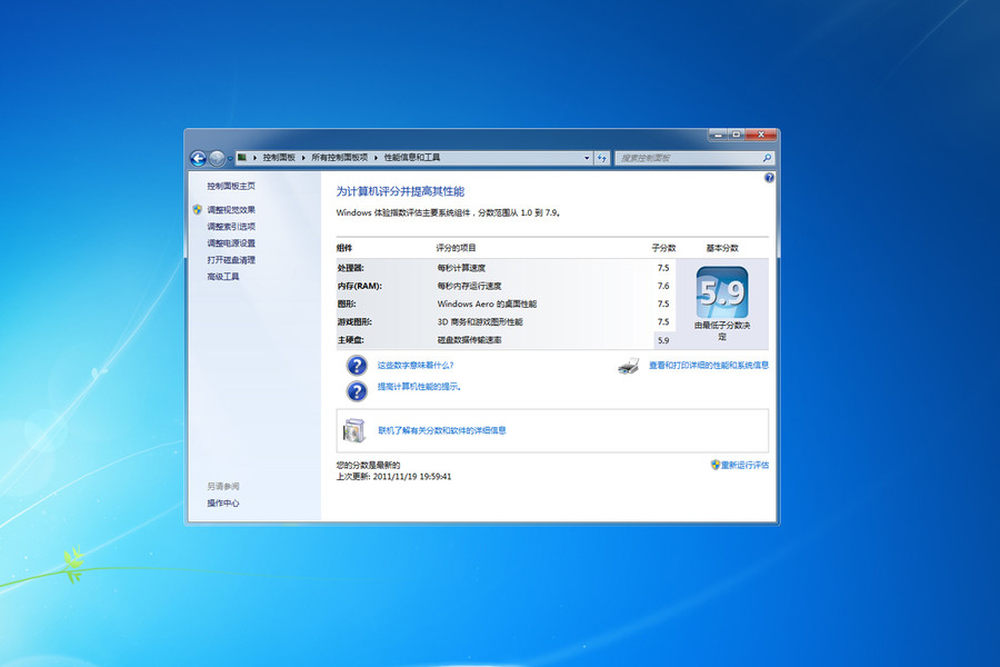The height and width of the screenshot is (667, 1000).
Task: Select 所有控制面板项 breadcrumb
Action: (x=339, y=158)
